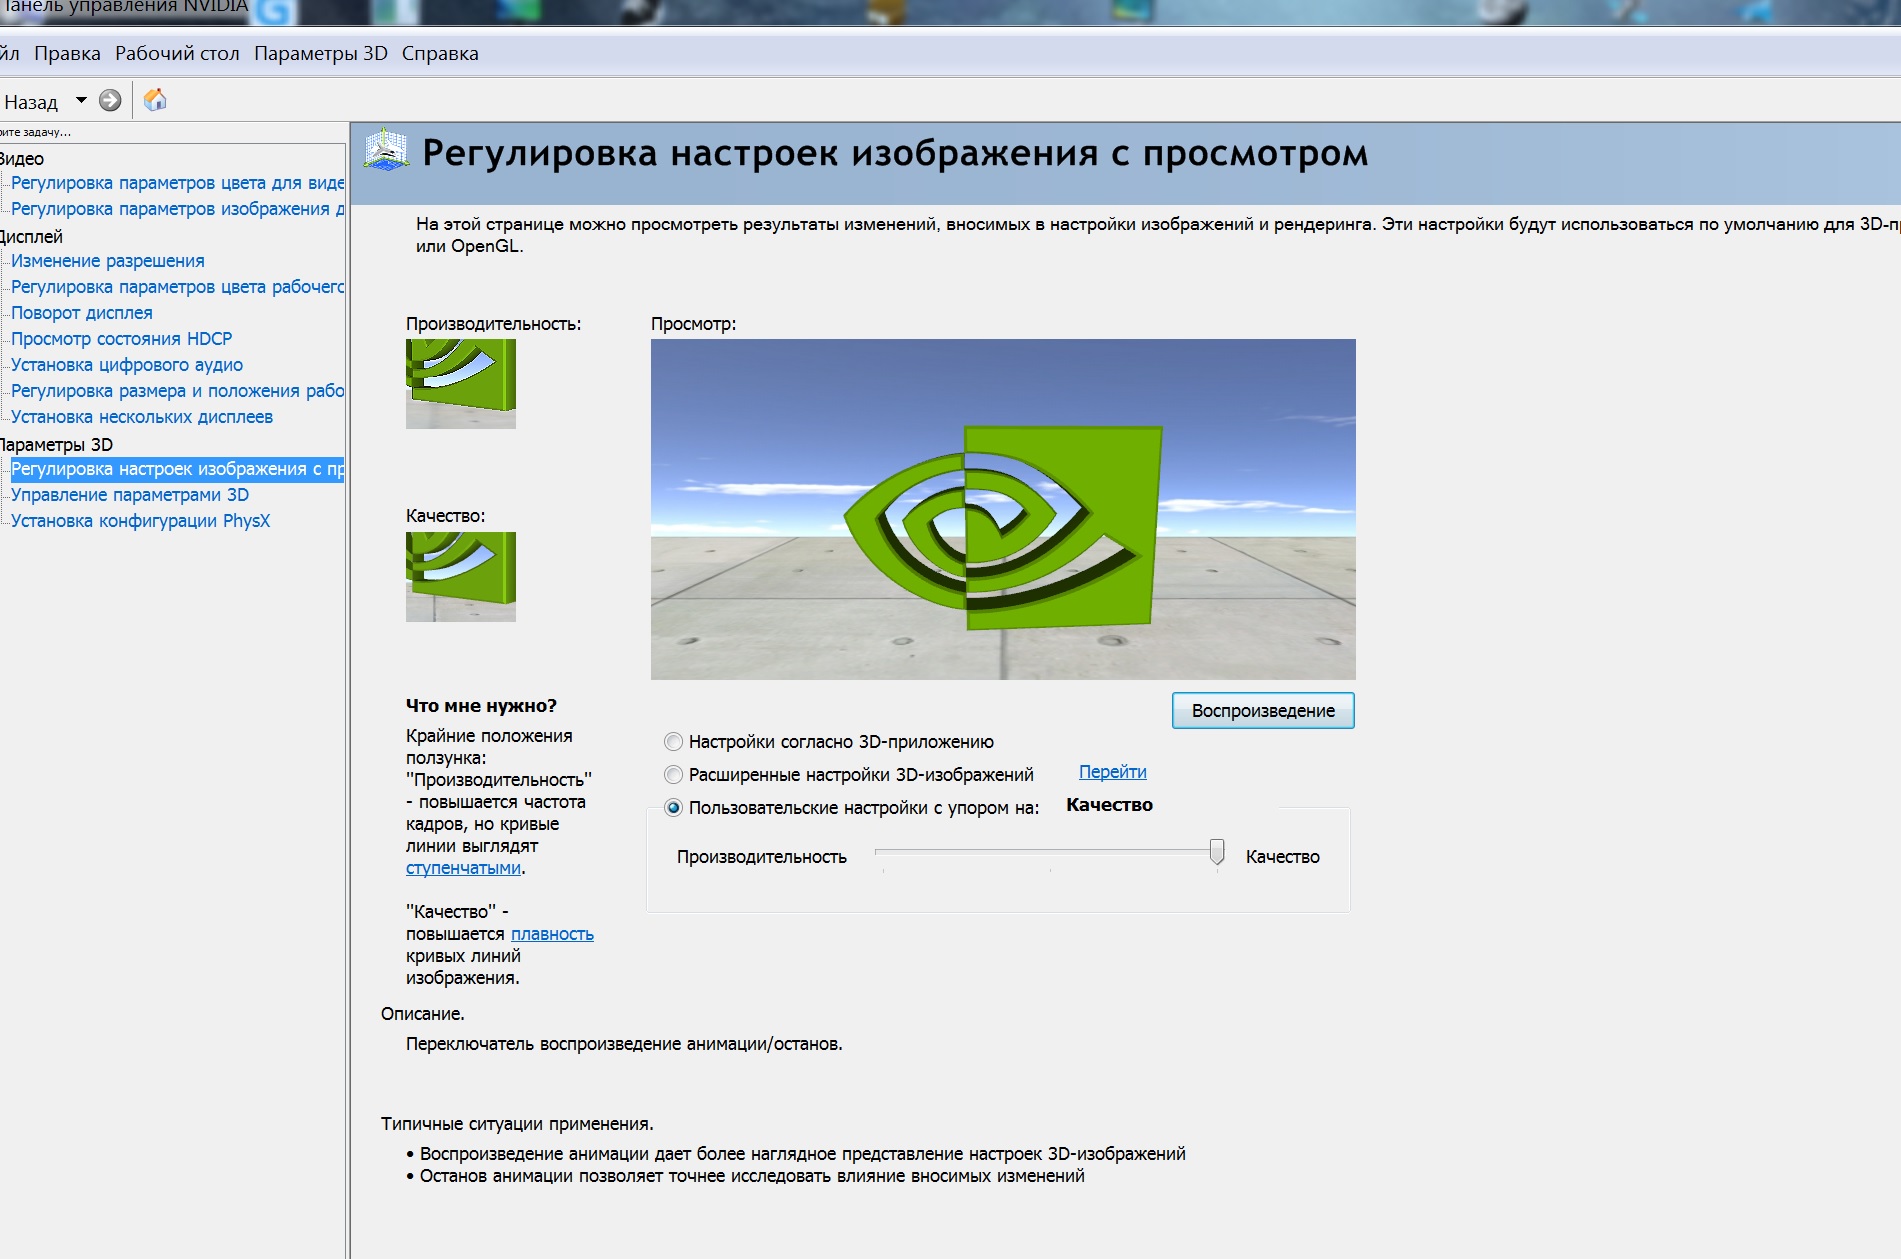Select Регулировка параметров изображения for video
This screenshot has width=1901, height=1259.
click(x=177, y=209)
